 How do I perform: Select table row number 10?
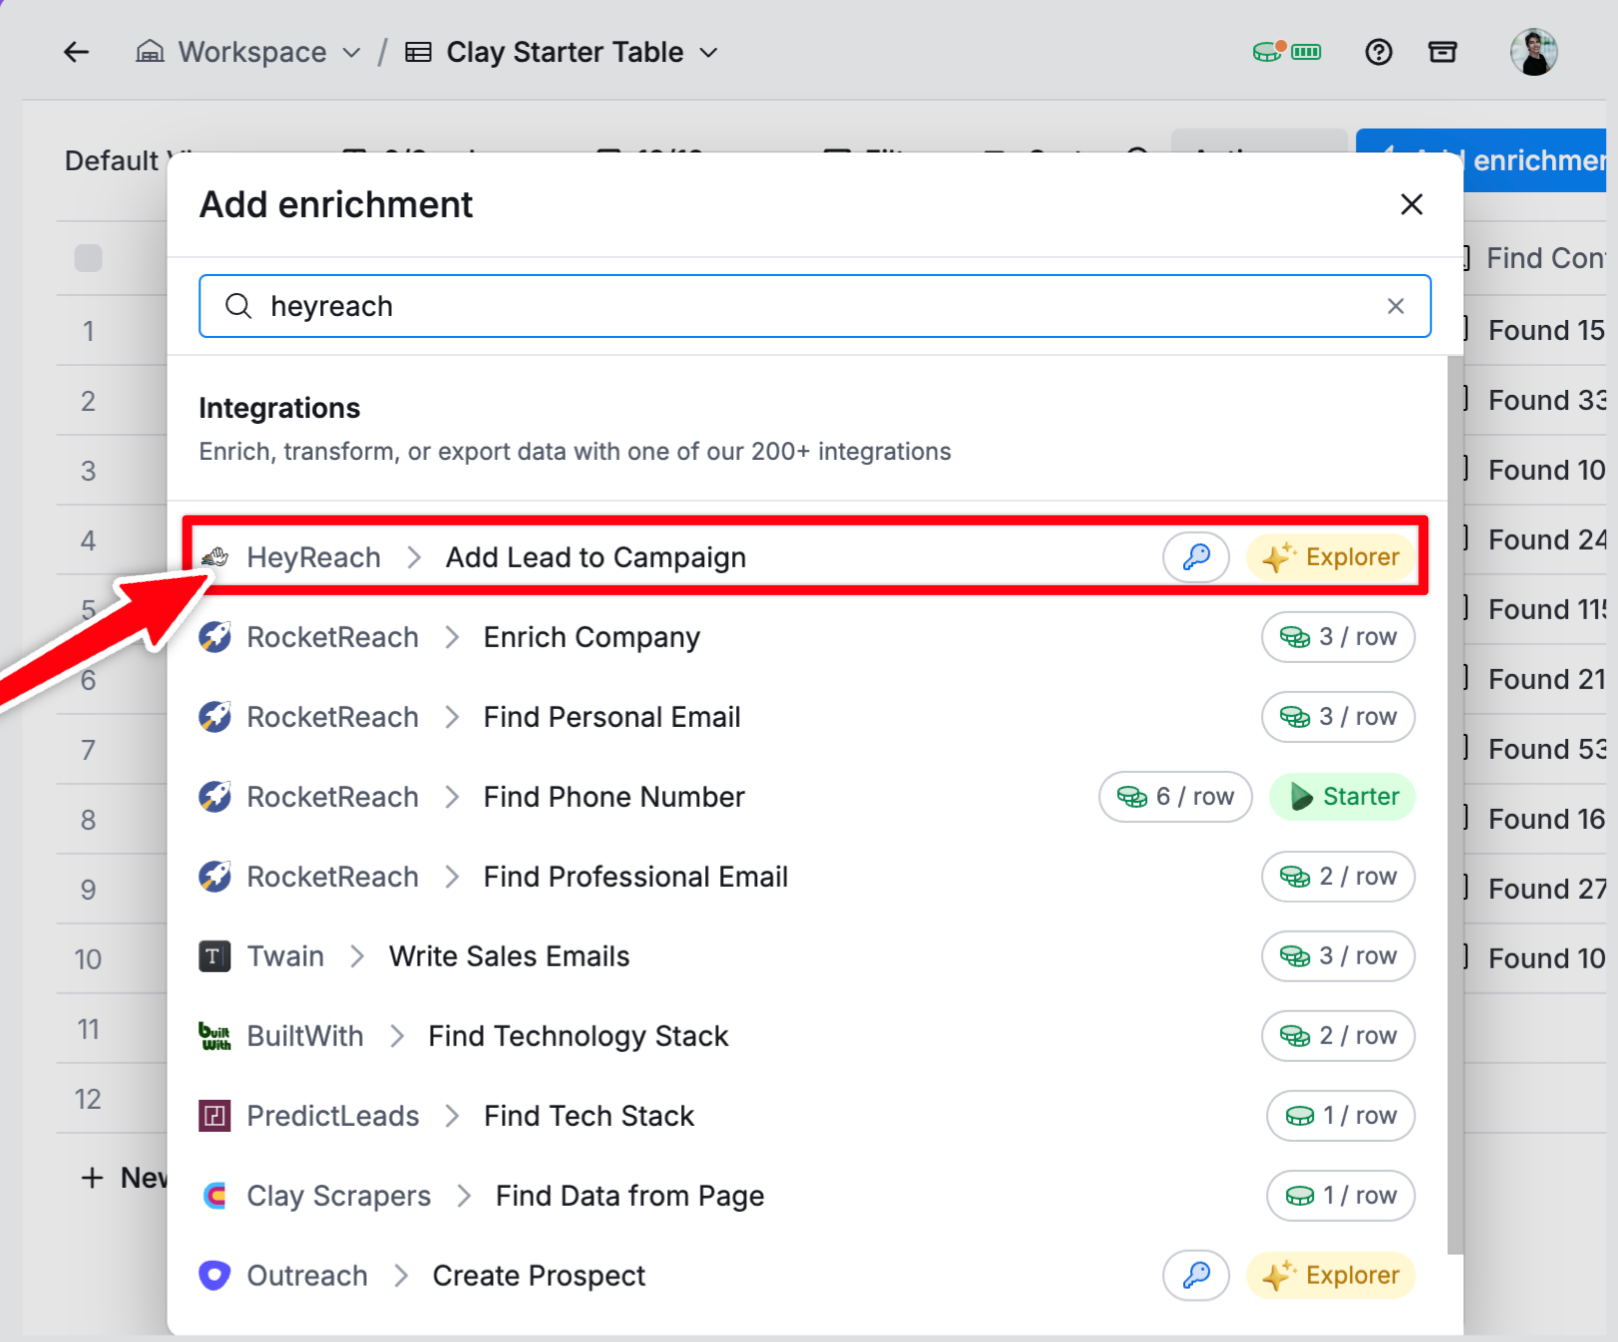pyautogui.click(x=88, y=960)
